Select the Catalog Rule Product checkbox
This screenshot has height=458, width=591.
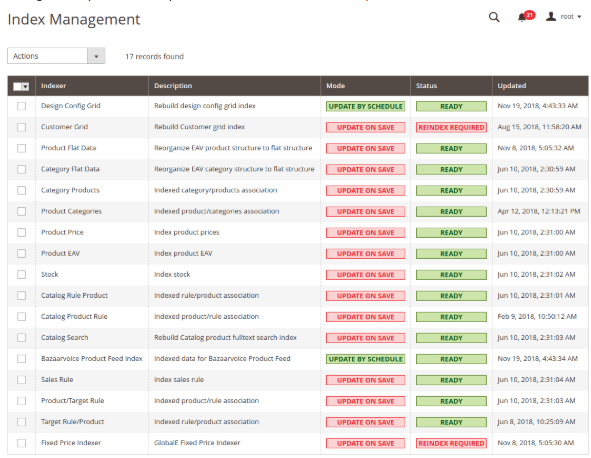click(x=21, y=296)
